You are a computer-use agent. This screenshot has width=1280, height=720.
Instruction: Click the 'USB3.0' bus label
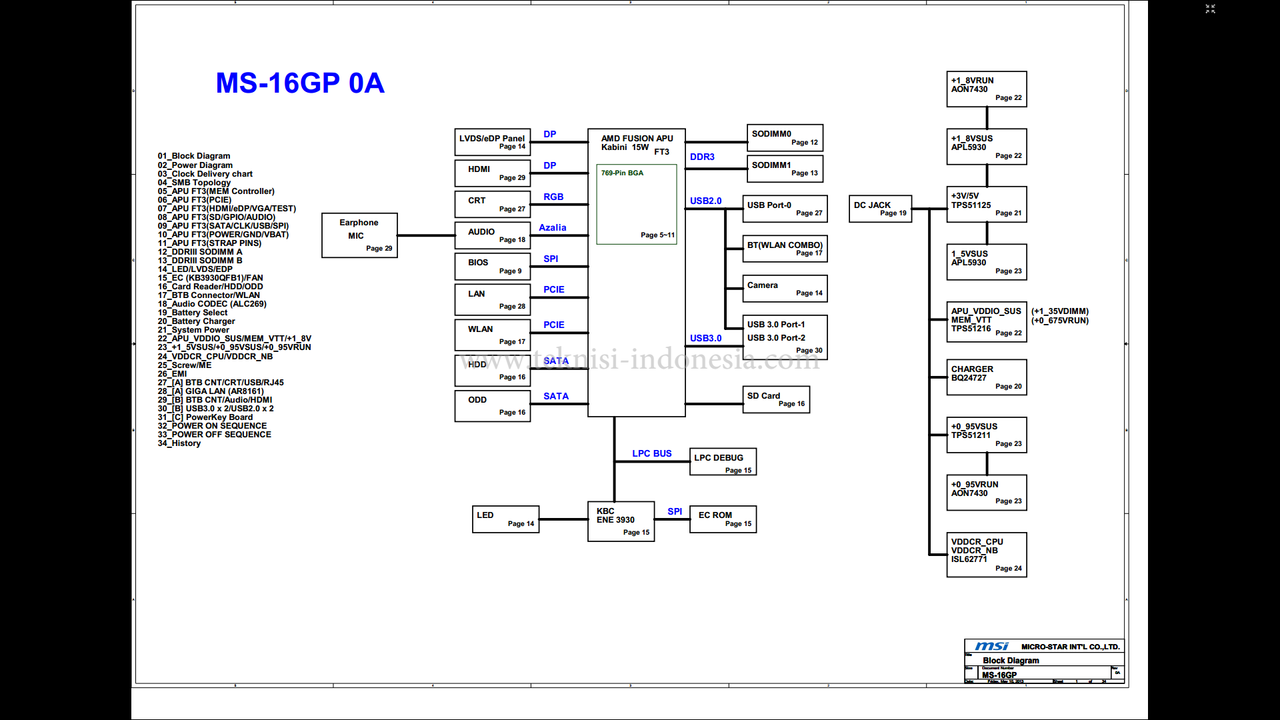705,338
